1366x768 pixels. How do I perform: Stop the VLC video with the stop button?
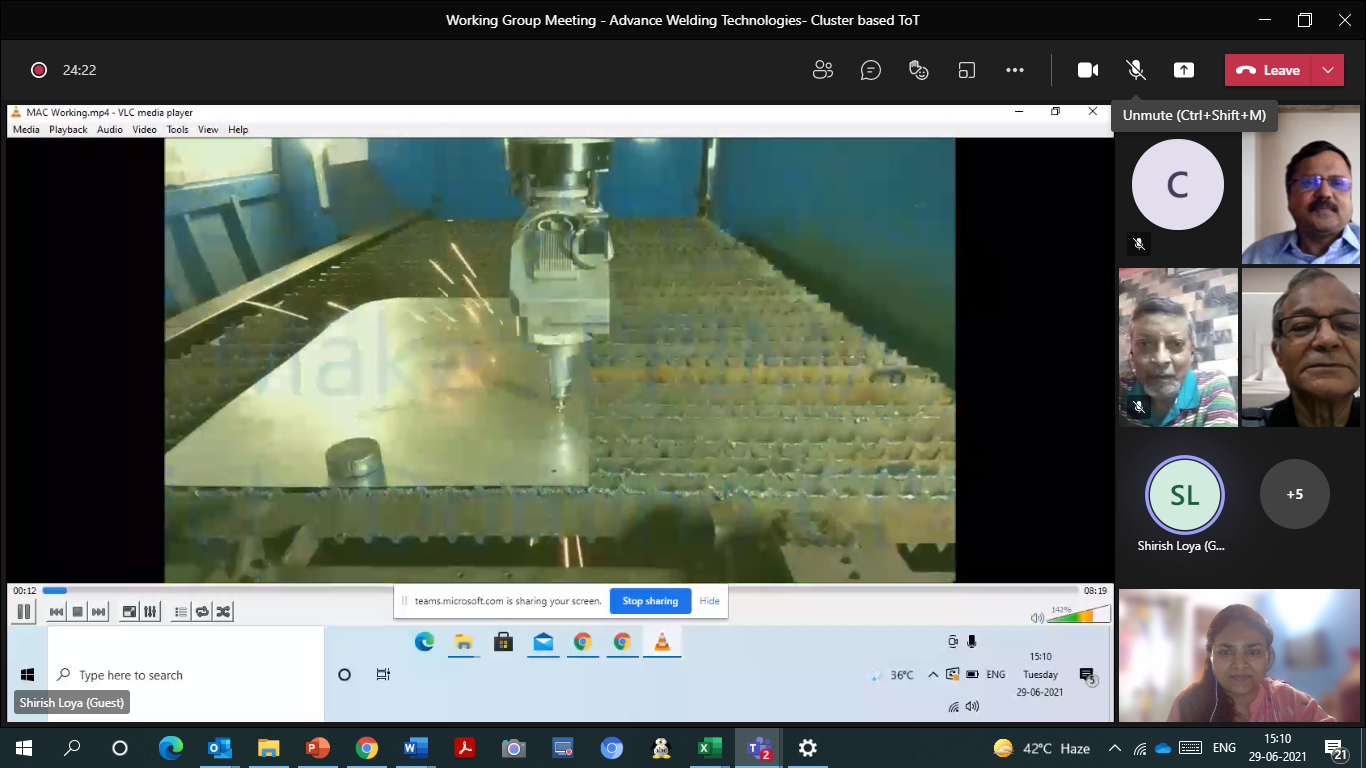pyautogui.click(x=77, y=612)
